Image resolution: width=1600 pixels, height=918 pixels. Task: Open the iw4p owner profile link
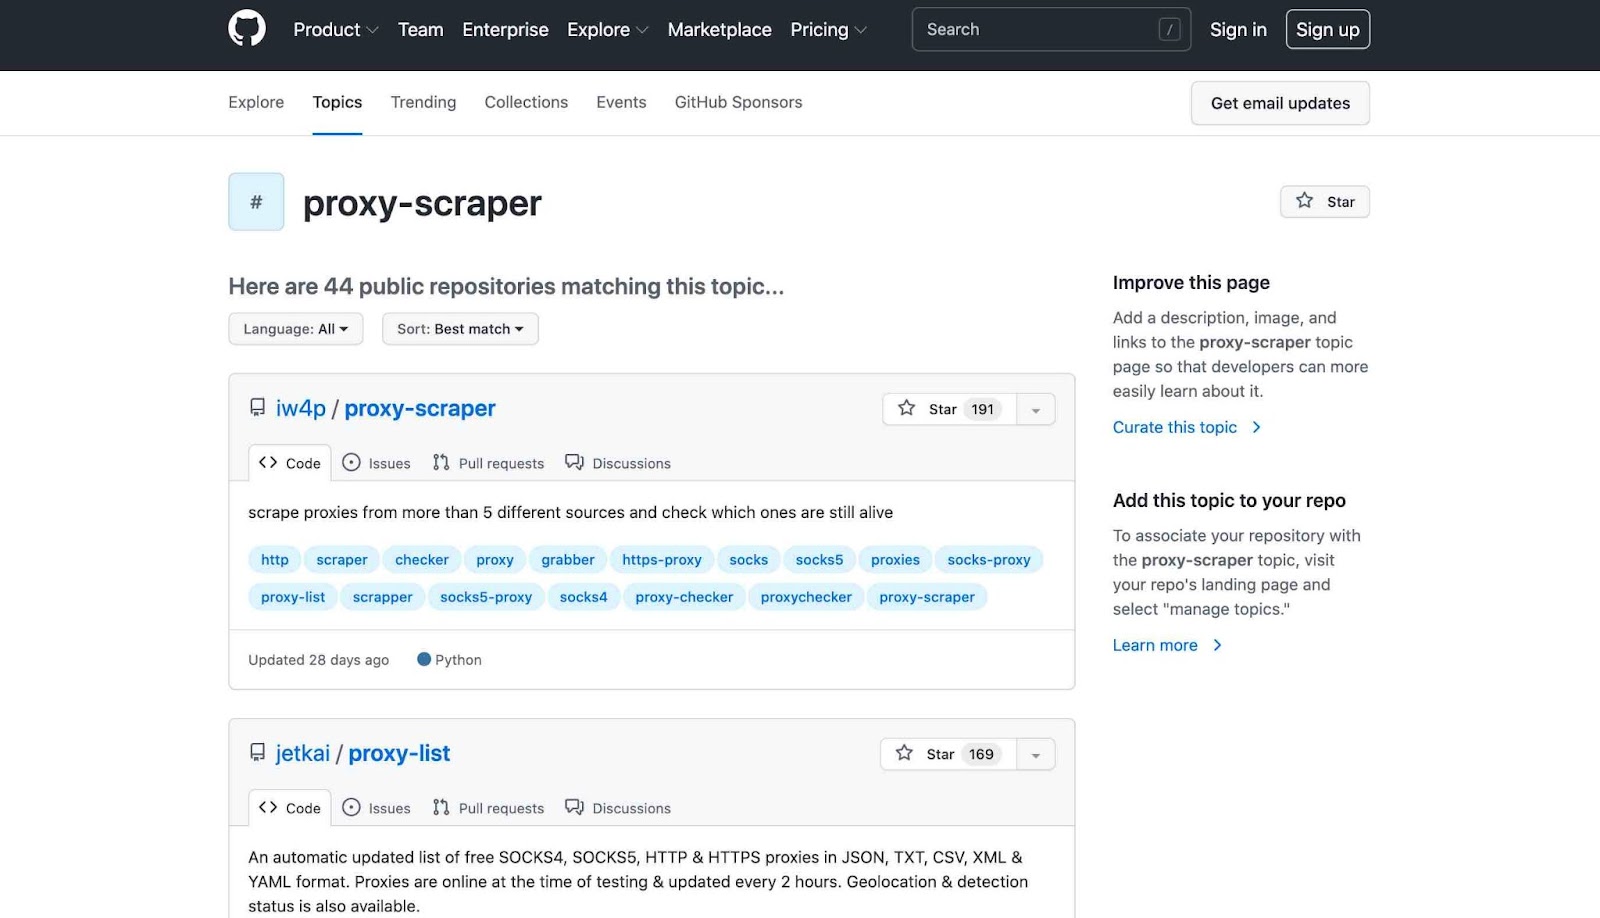click(x=301, y=408)
